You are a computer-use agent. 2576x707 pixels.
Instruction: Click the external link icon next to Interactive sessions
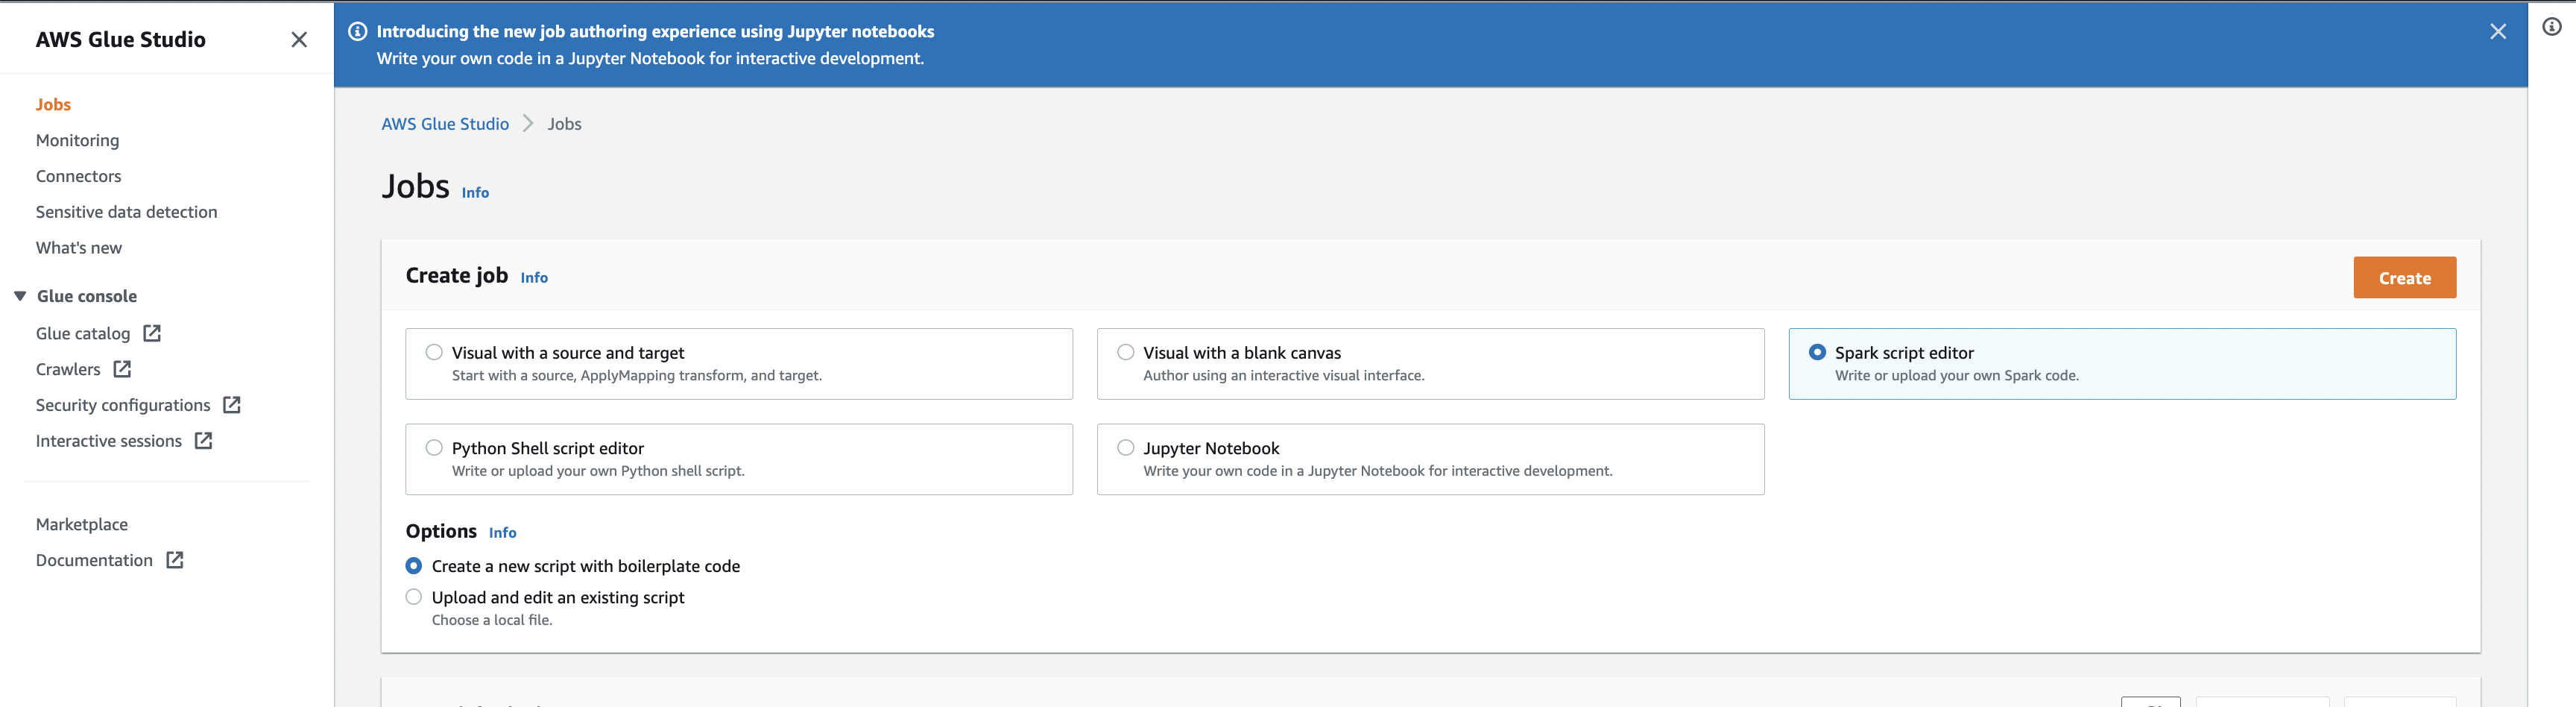click(203, 441)
